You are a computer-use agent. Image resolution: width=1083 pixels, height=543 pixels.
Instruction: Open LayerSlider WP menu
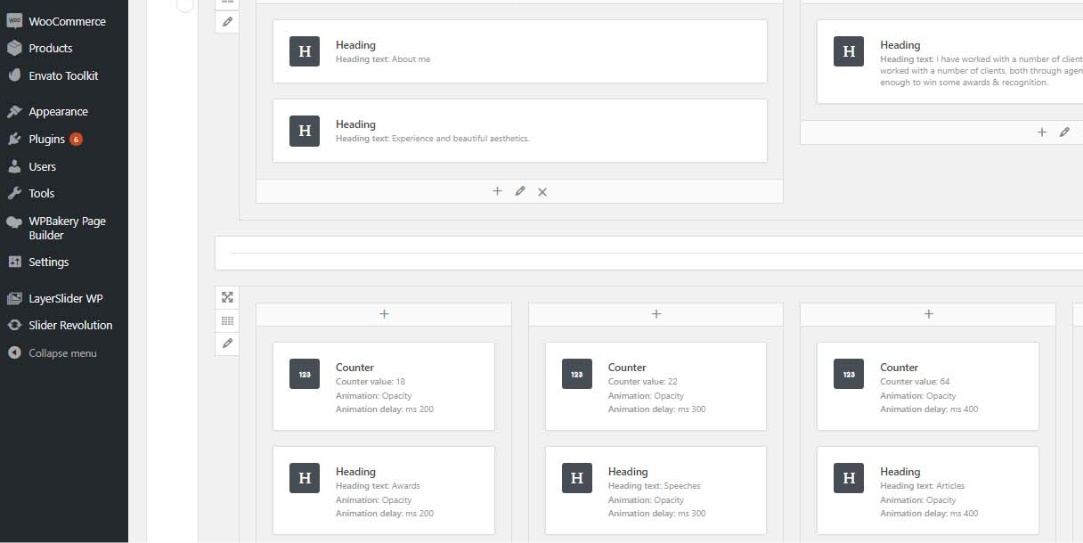pyautogui.click(x=64, y=298)
